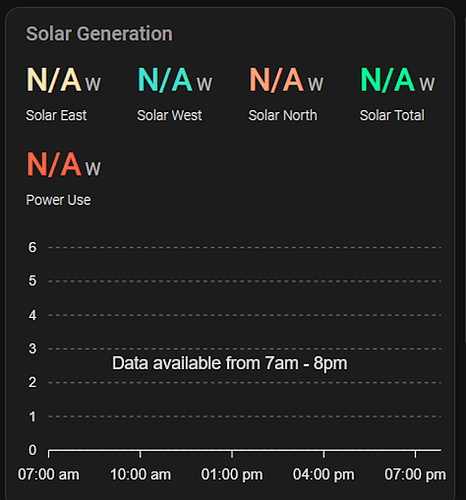Click the y-axis value 2

[32, 383]
